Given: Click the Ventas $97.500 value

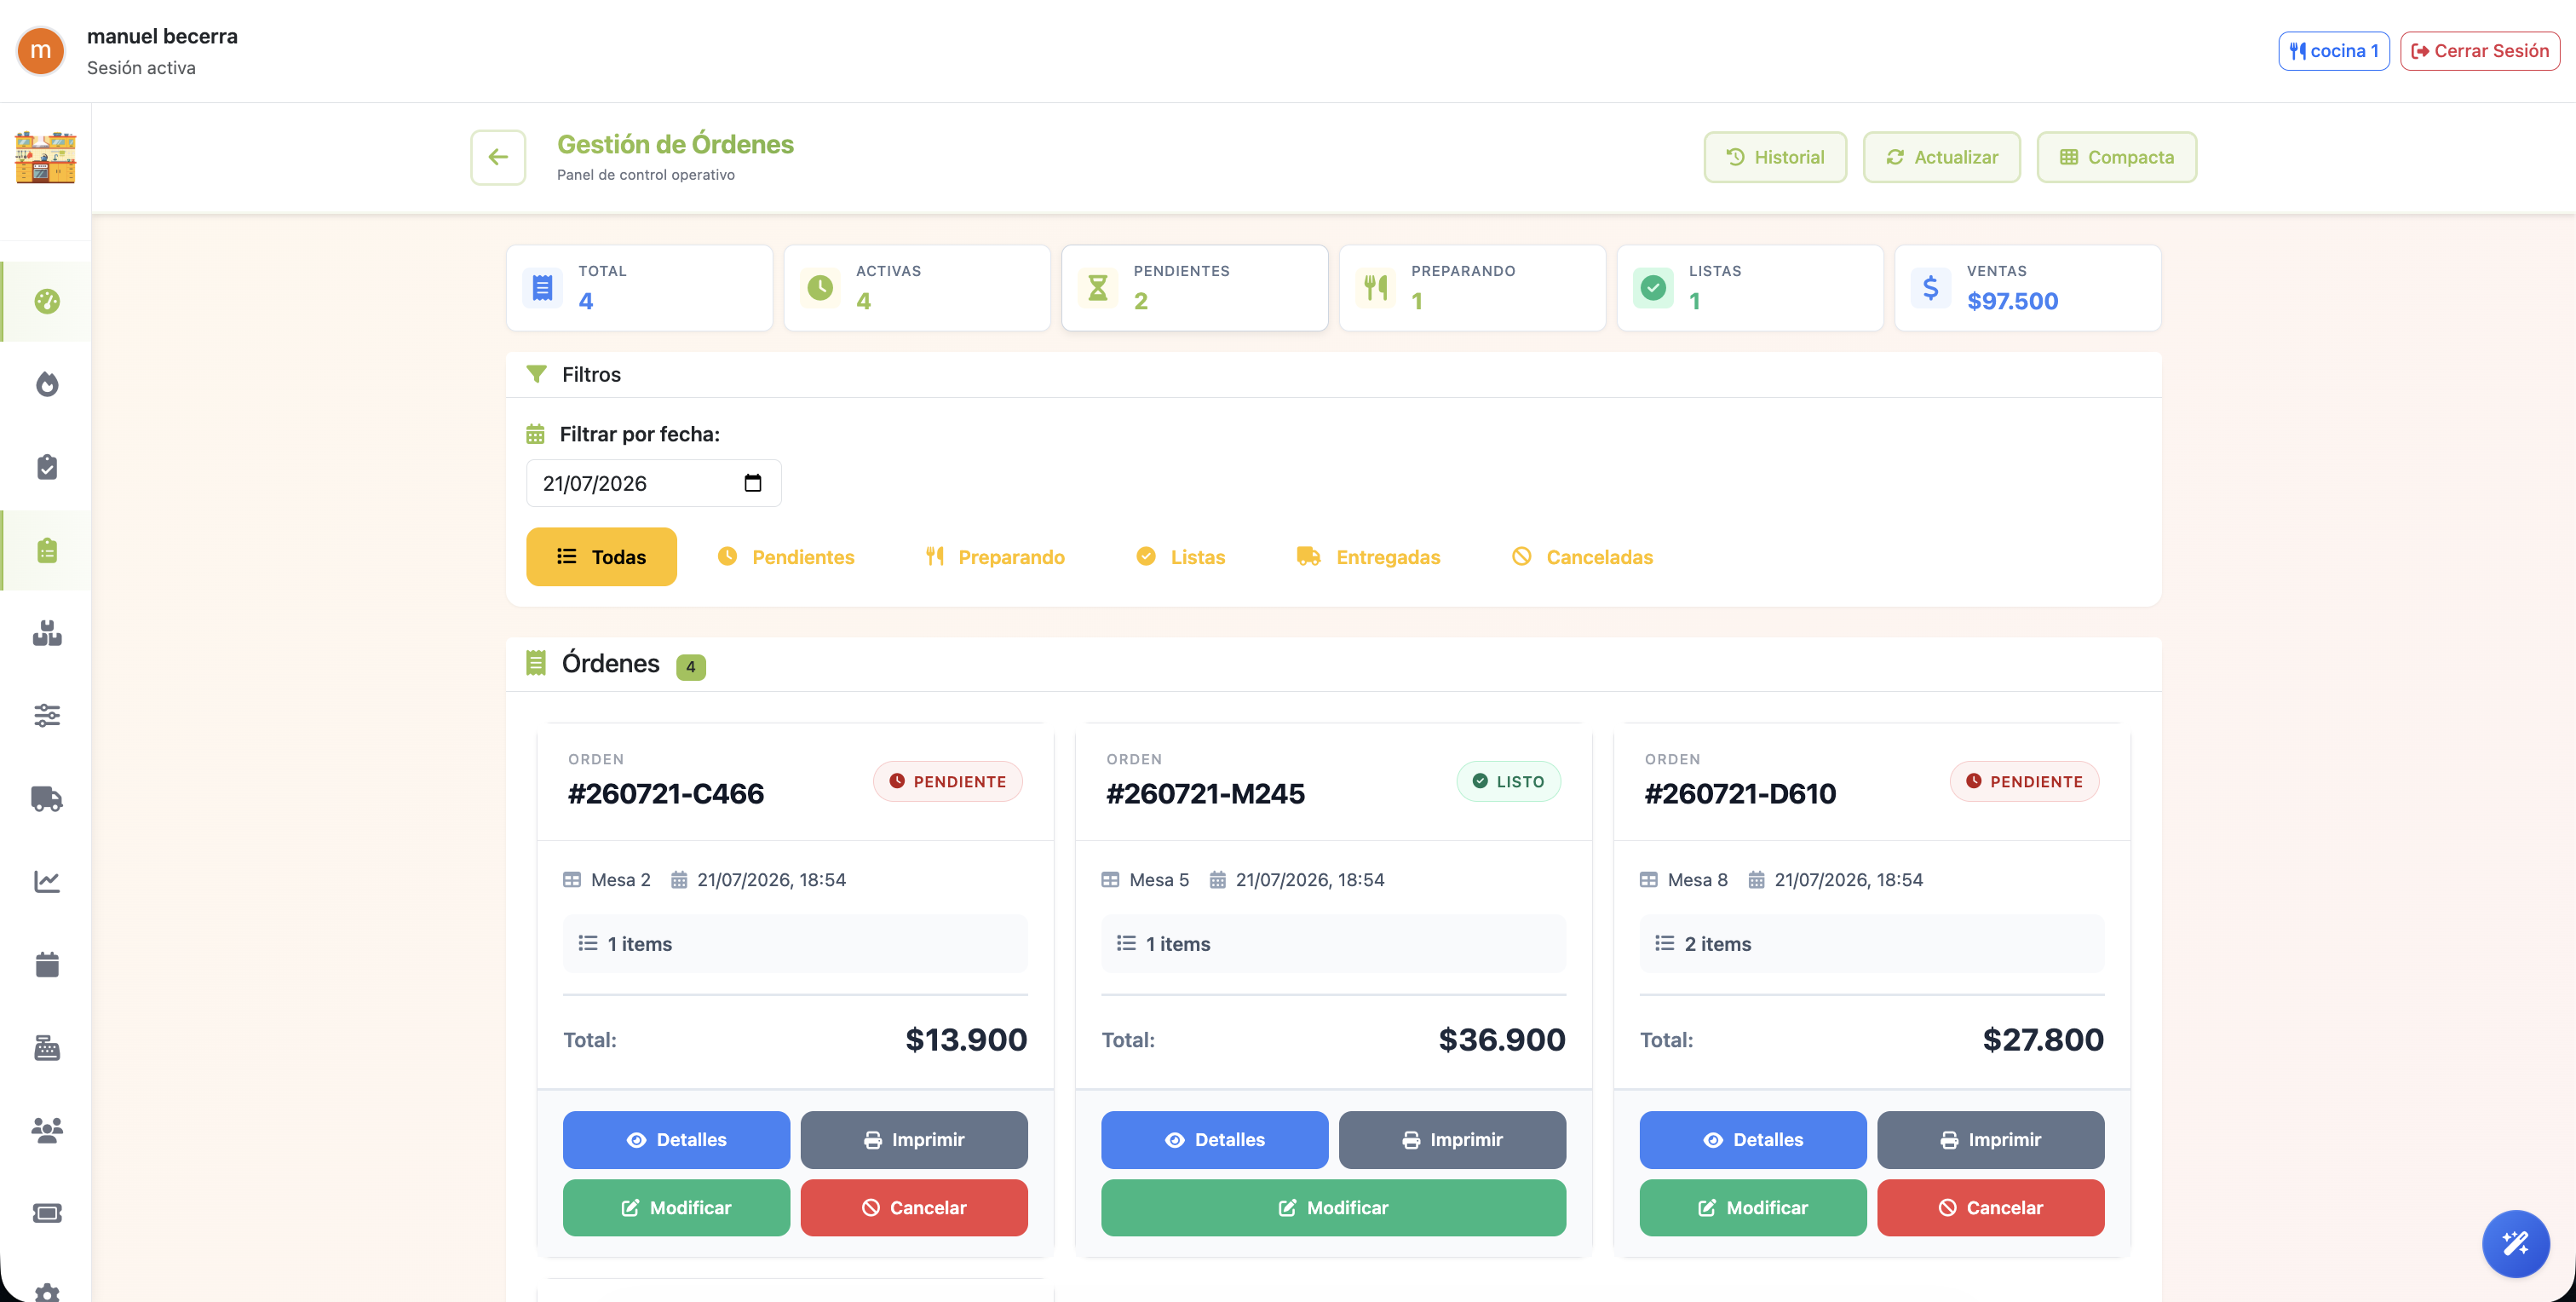Looking at the screenshot, I should [2012, 301].
